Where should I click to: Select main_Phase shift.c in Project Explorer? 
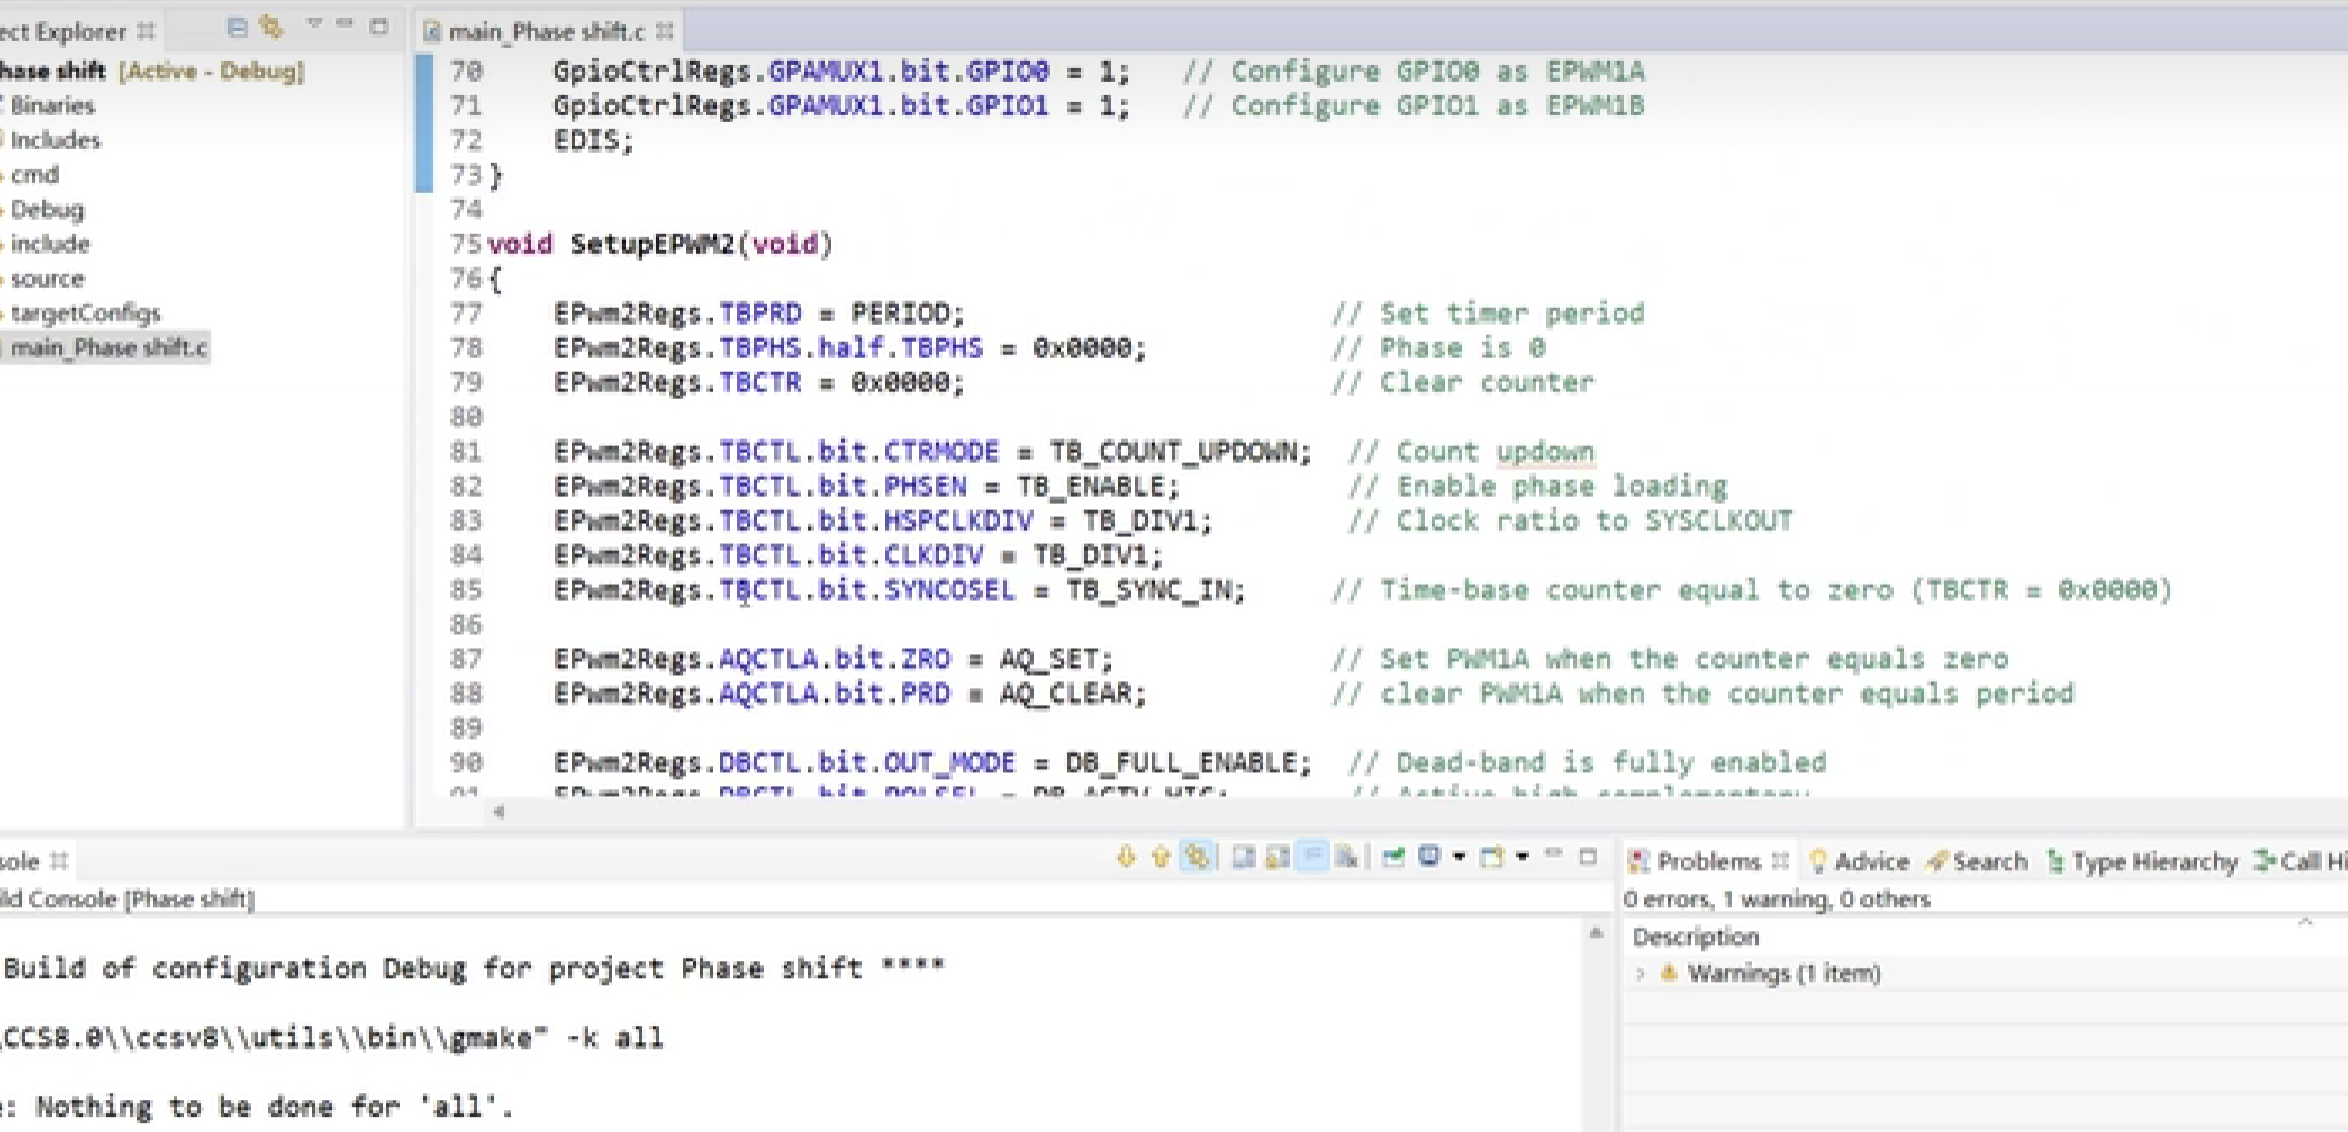(107, 348)
